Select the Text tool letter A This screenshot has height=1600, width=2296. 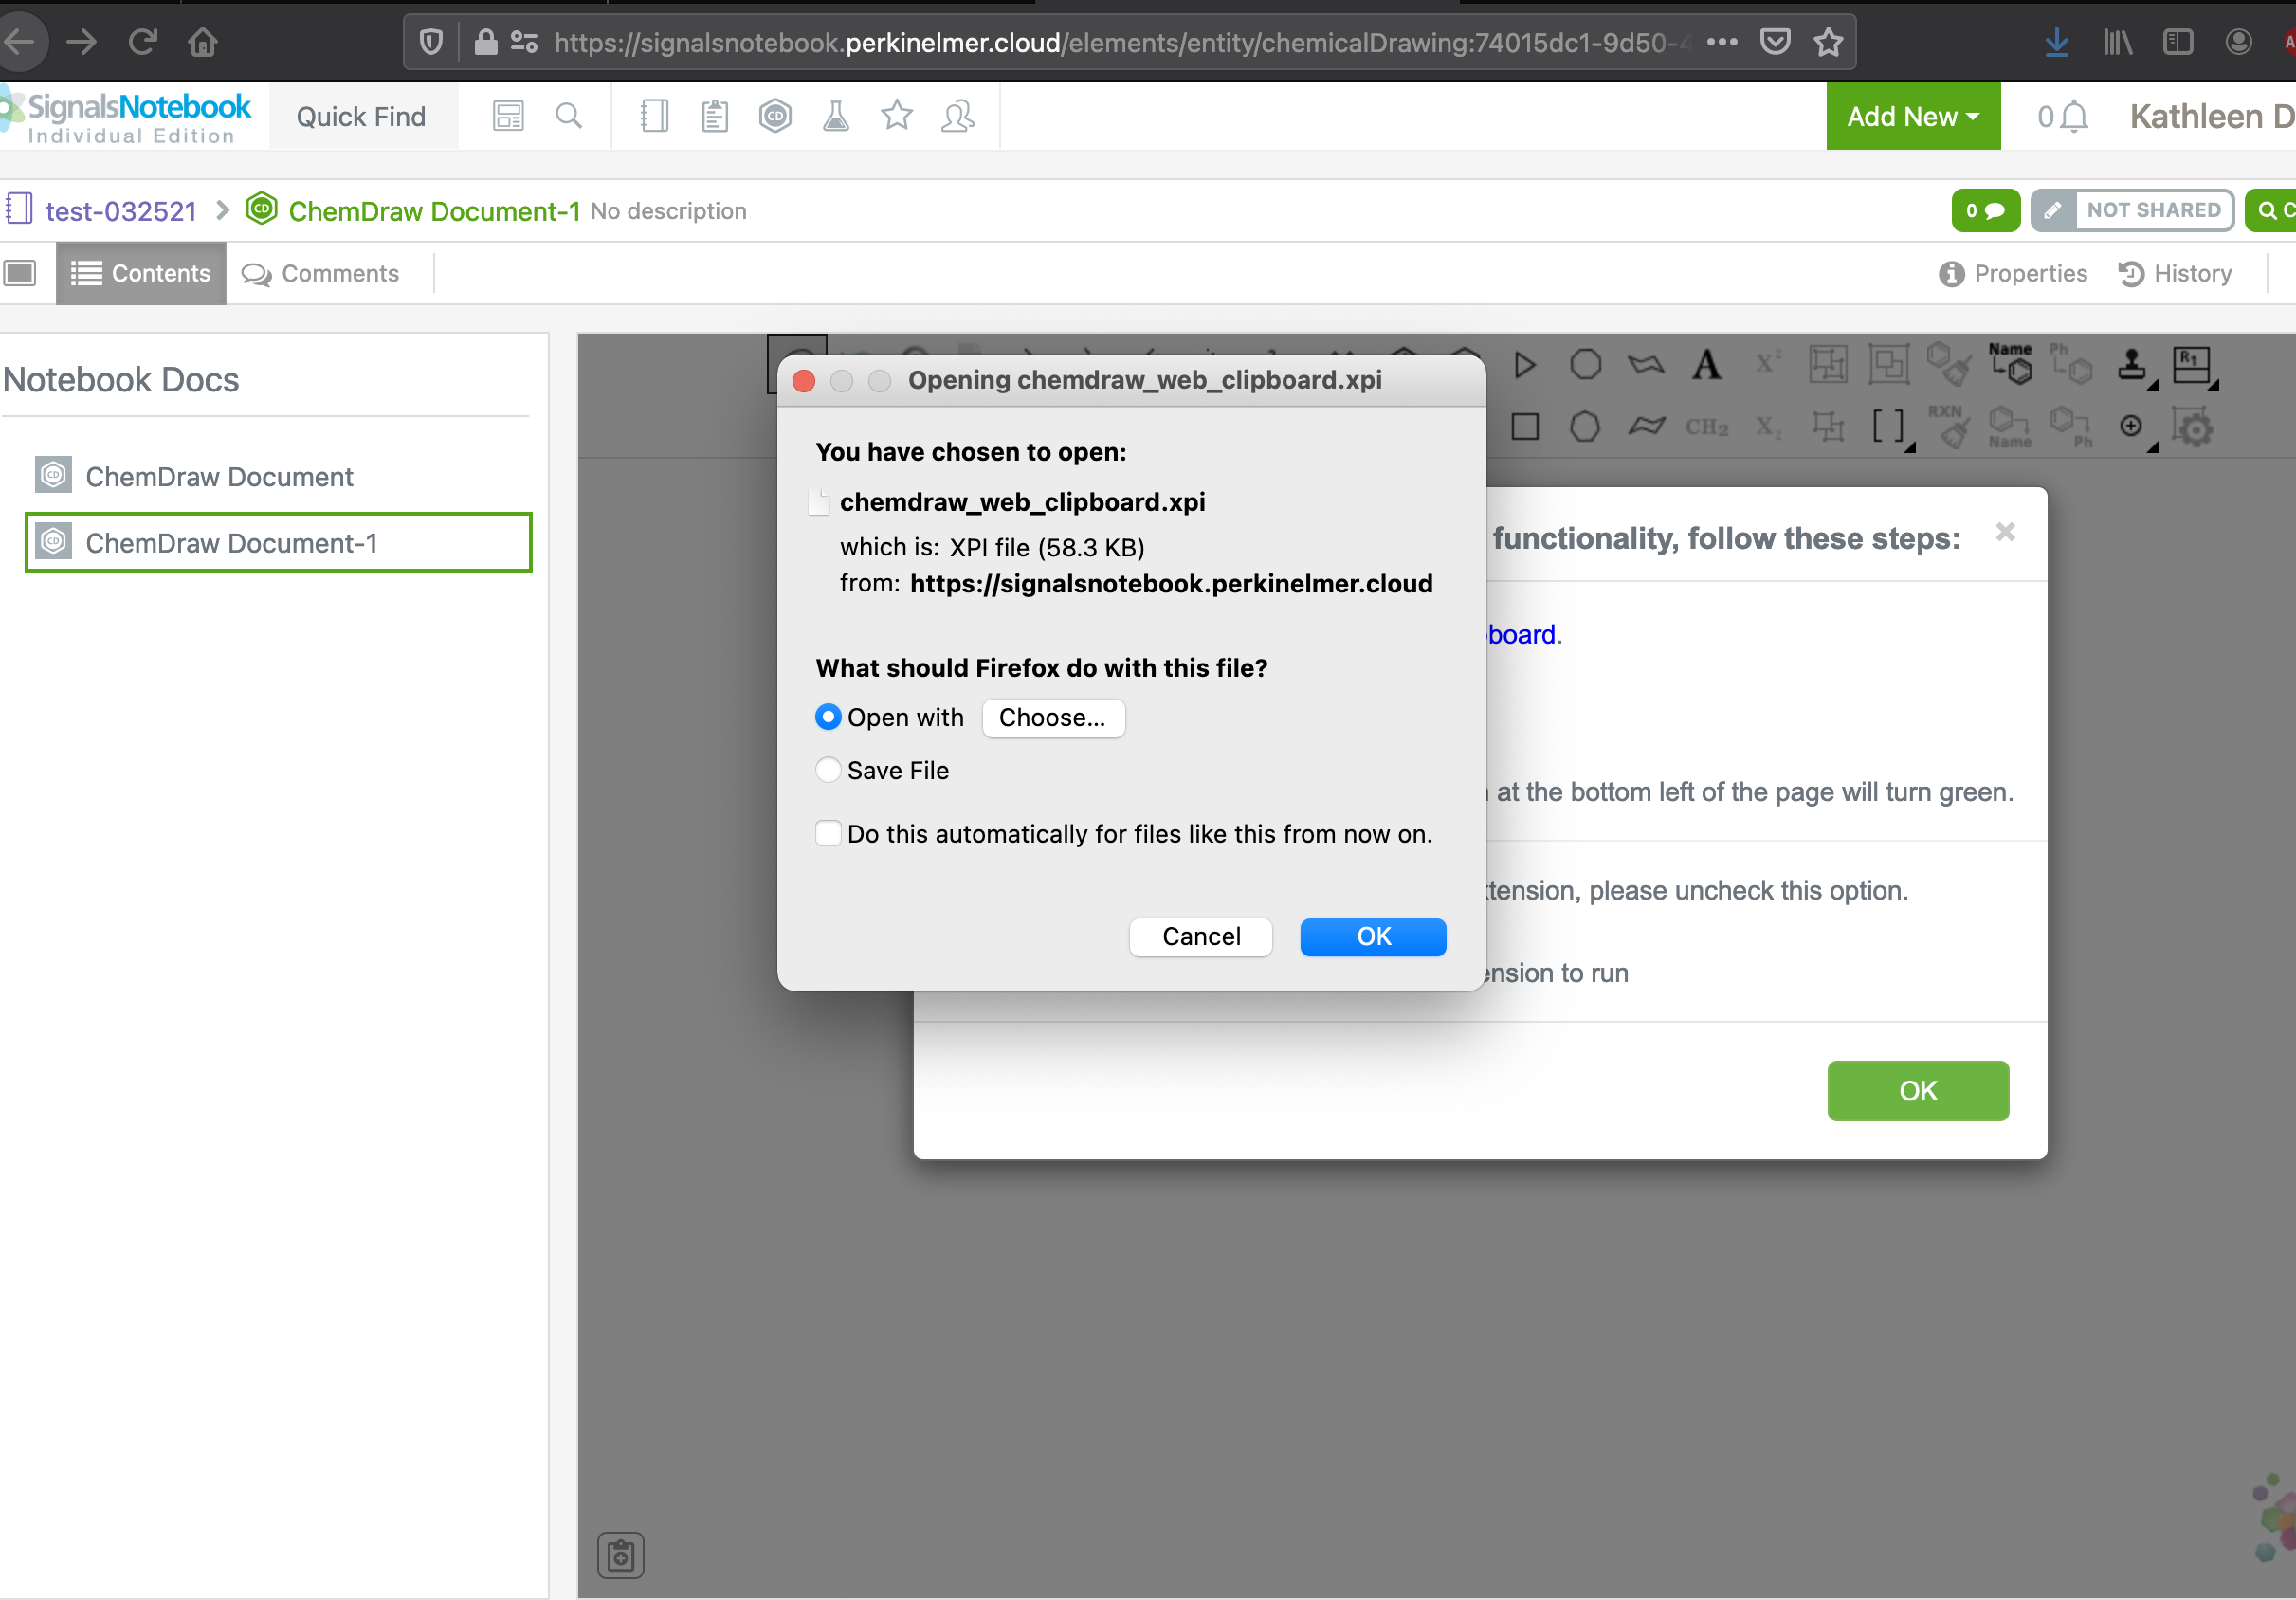tap(1706, 365)
